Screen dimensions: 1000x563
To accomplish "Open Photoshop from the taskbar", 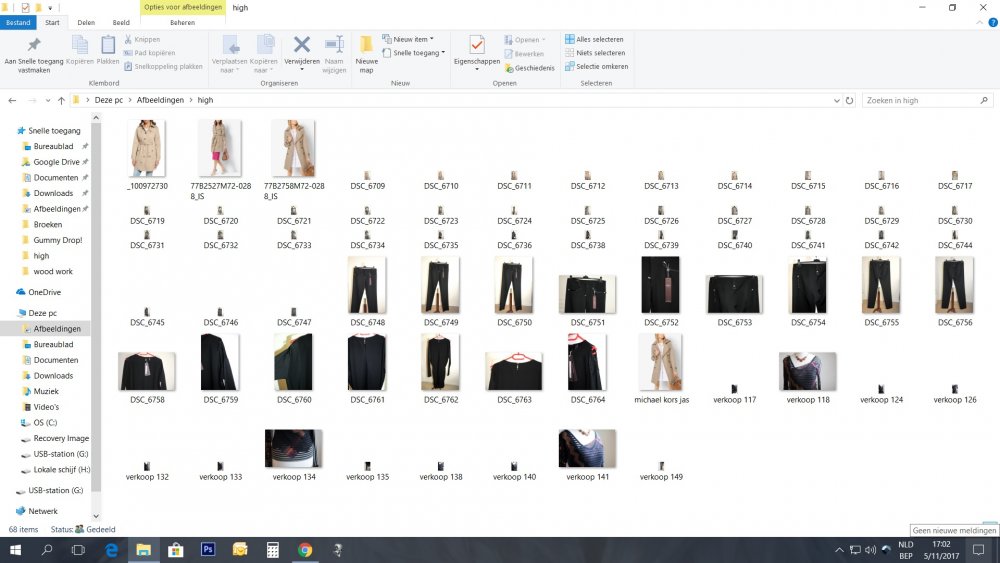I will click(208, 550).
